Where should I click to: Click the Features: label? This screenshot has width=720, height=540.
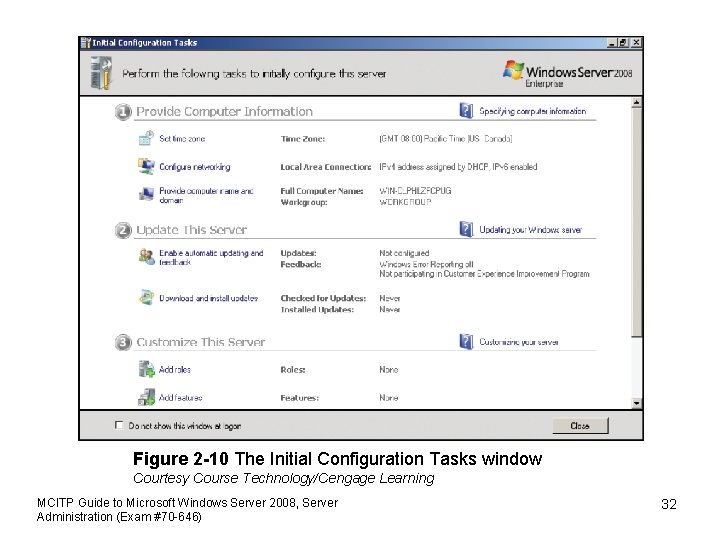(x=299, y=398)
